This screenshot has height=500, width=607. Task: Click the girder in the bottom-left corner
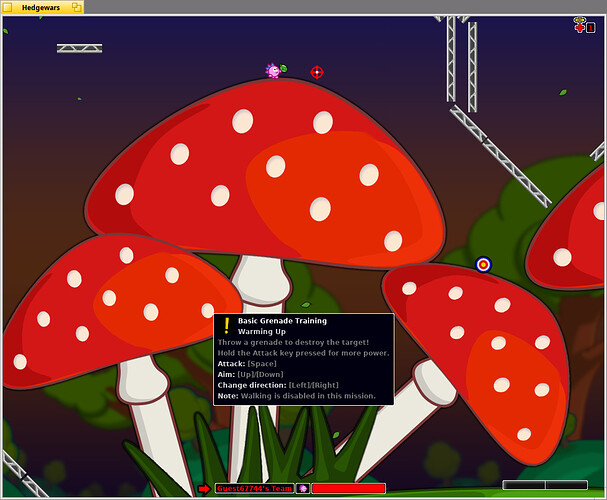23,474
